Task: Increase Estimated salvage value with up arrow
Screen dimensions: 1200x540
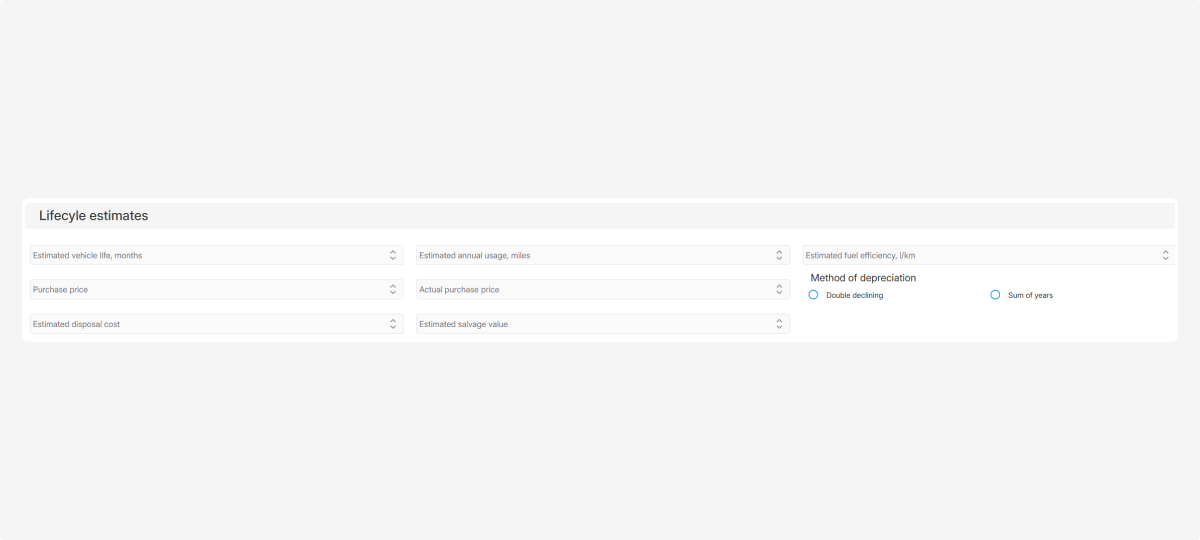Action: (x=779, y=321)
